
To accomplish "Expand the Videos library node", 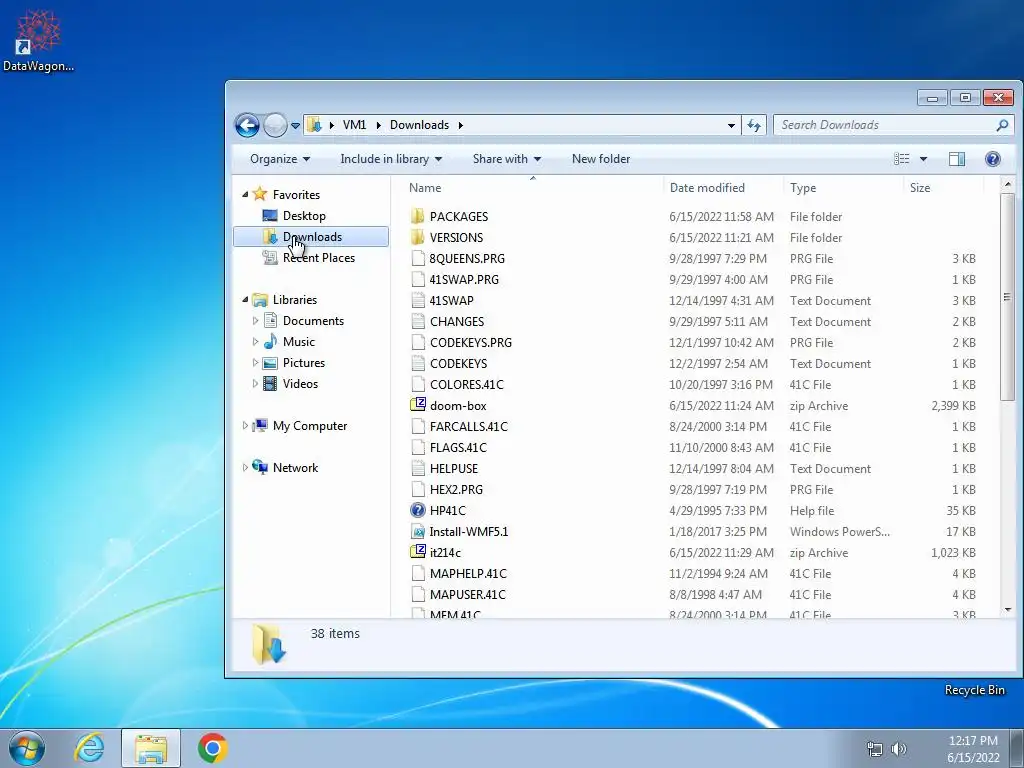I will (255, 383).
